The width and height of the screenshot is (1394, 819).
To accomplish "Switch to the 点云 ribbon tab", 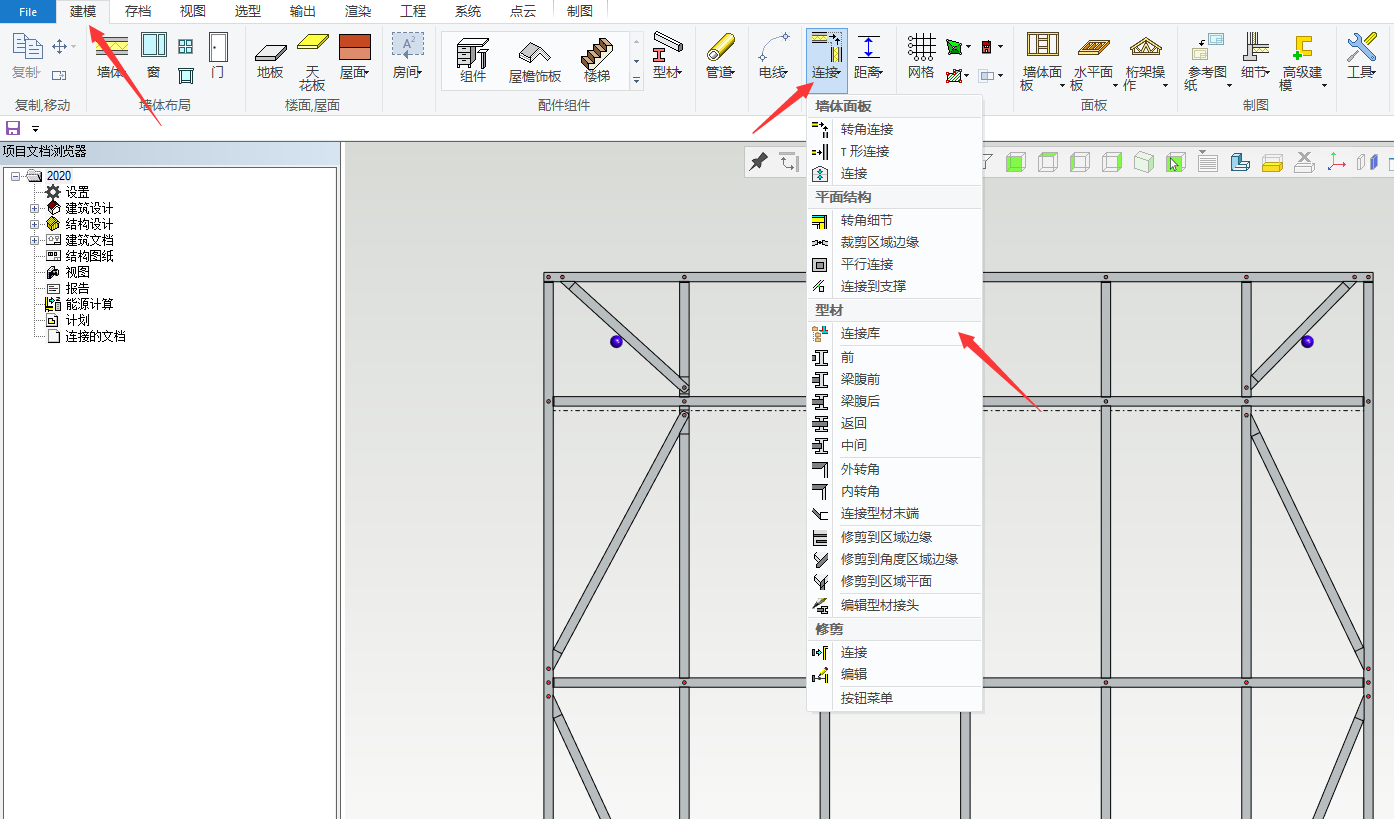I will [x=523, y=11].
